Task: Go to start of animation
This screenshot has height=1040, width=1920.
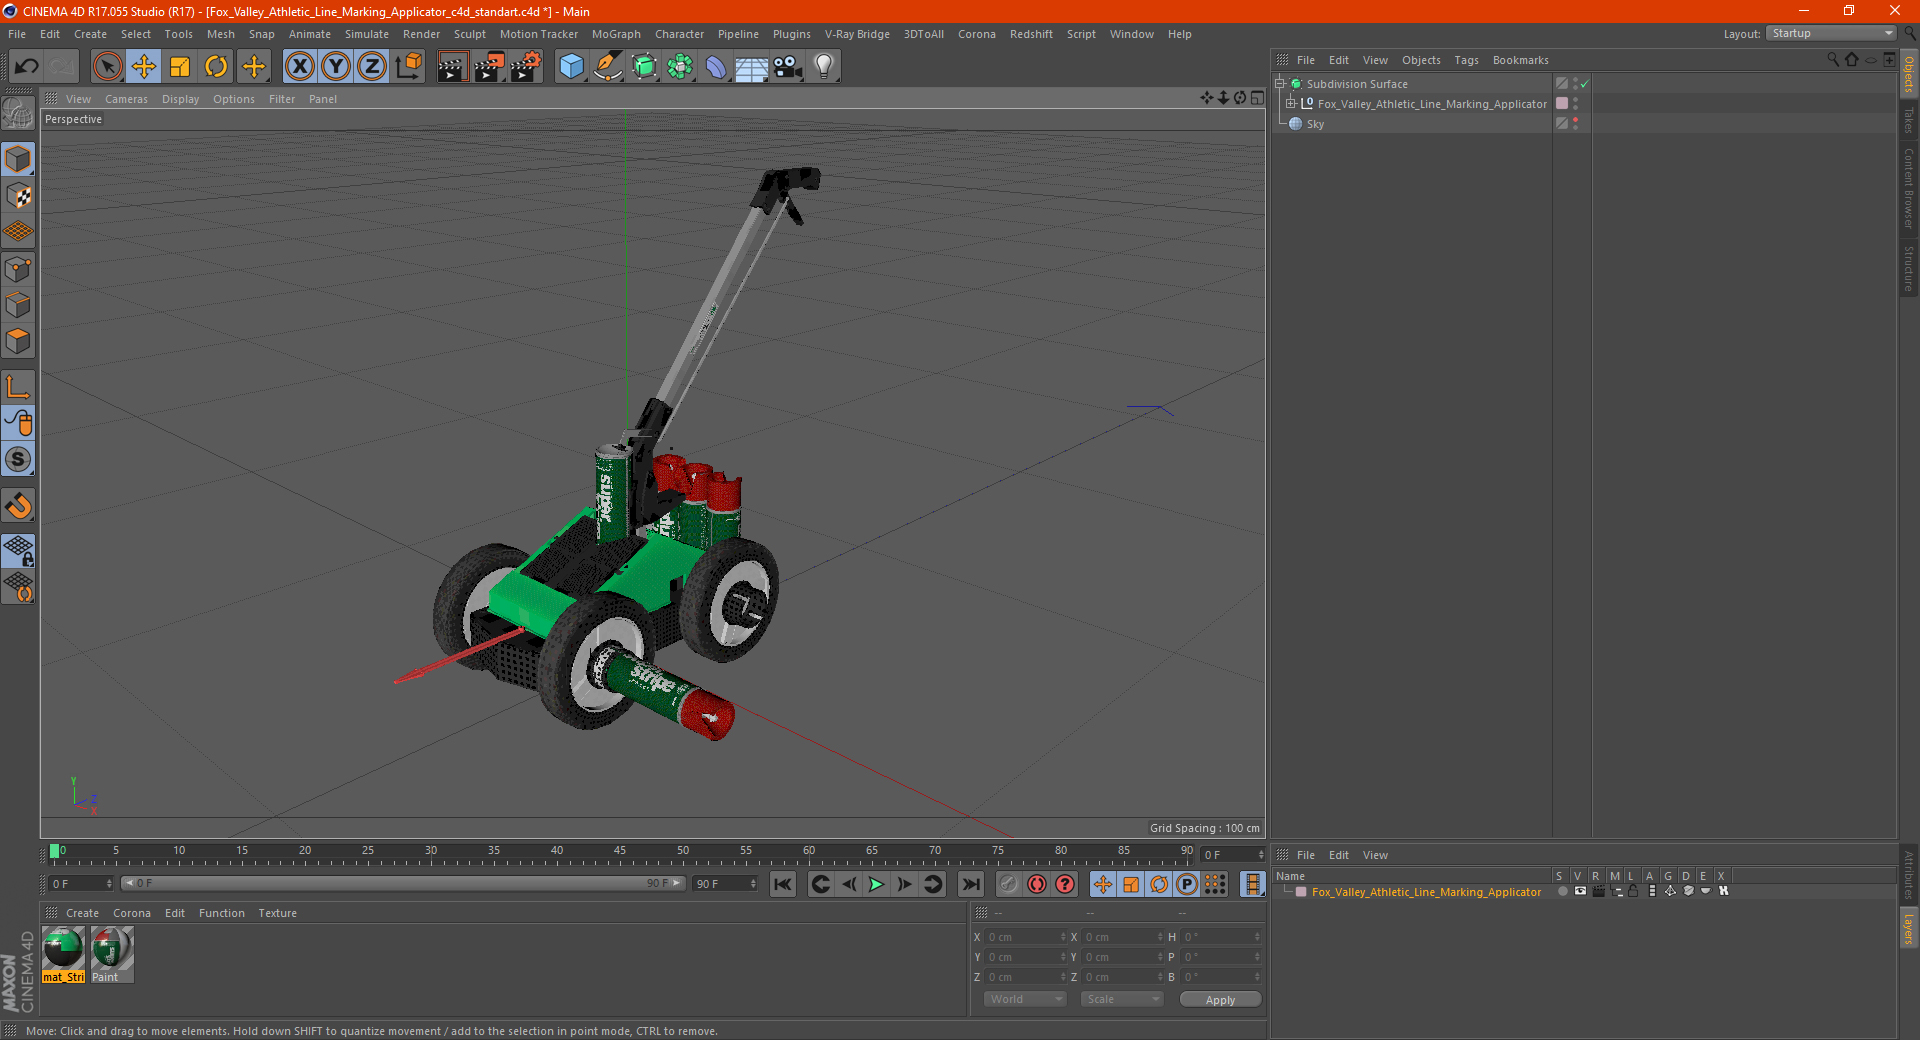Action: 783,884
